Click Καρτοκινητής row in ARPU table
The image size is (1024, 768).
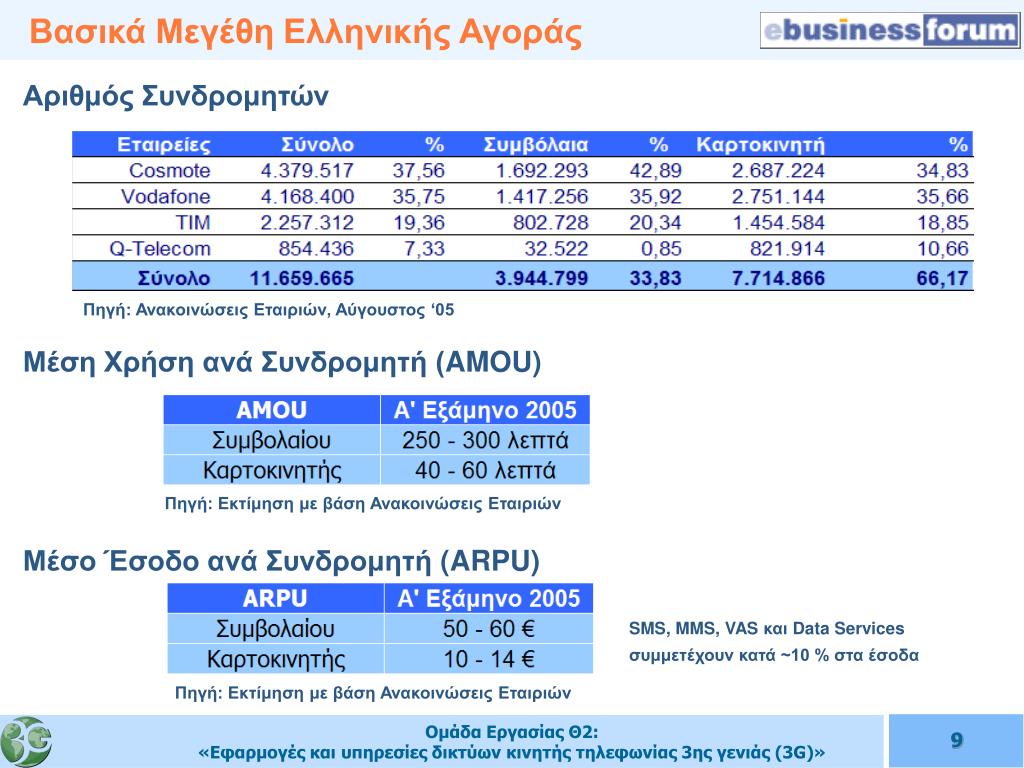(x=275, y=659)
